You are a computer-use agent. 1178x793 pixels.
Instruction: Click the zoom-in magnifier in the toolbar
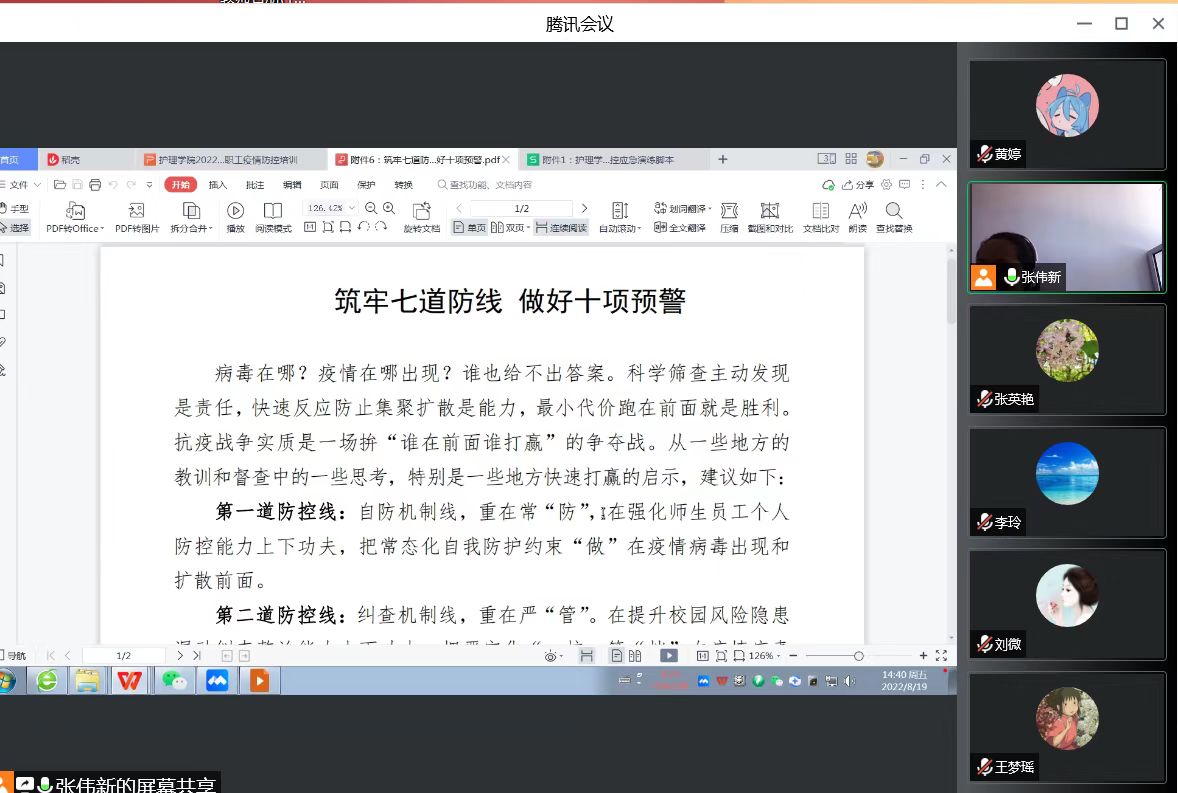point(389,208)
